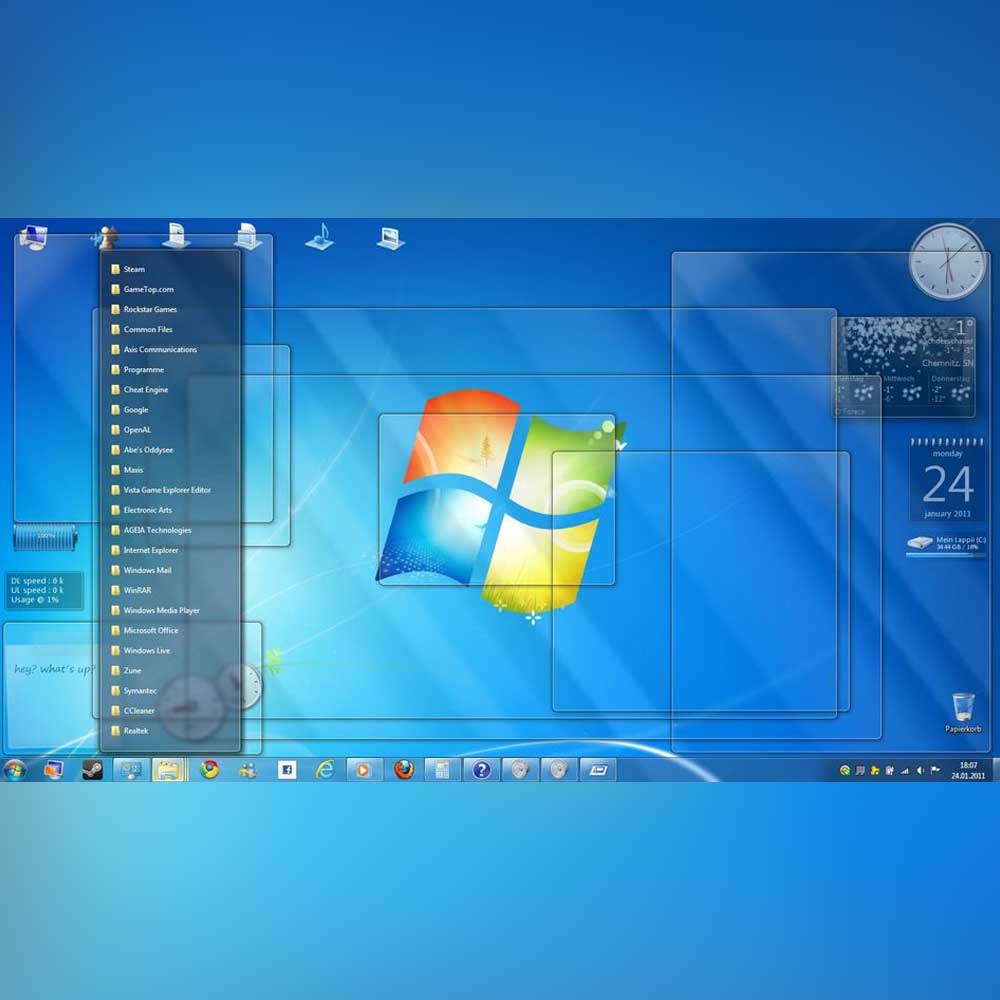1000x1000 pixels.
Task: Open the Computer icon on desktop
Action: 33,237
